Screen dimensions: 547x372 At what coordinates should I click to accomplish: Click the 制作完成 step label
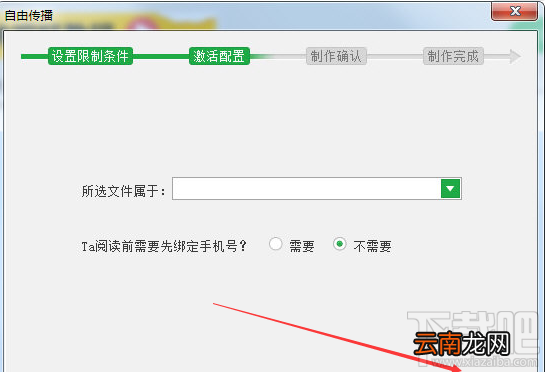point(453,56)
